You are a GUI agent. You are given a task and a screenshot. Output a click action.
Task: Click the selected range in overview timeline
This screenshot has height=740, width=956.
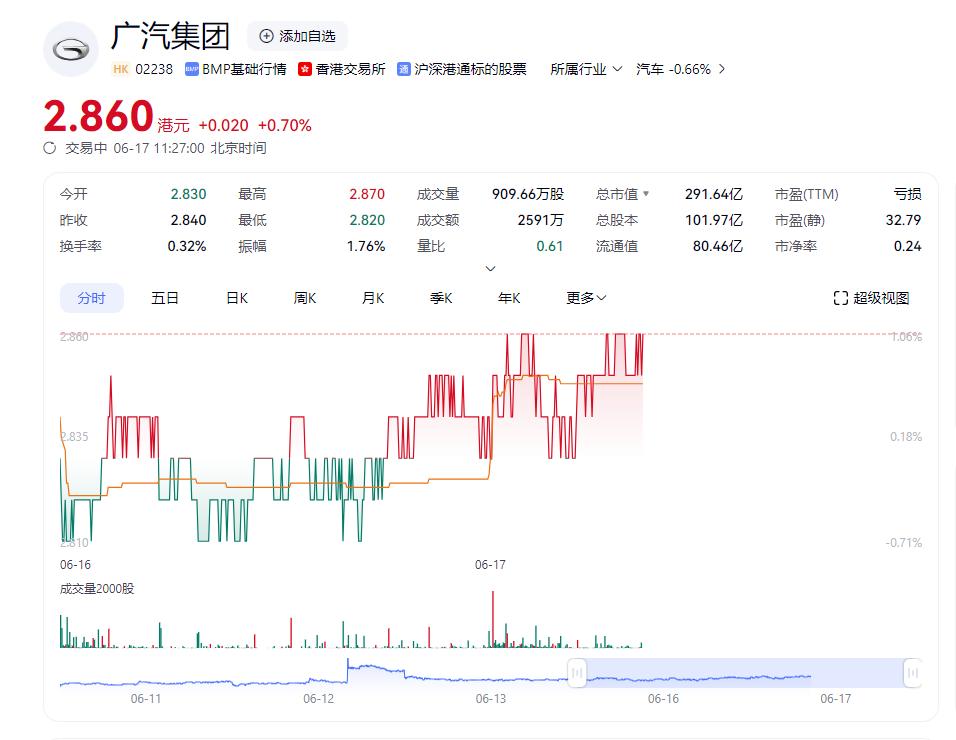pos(745,673)
